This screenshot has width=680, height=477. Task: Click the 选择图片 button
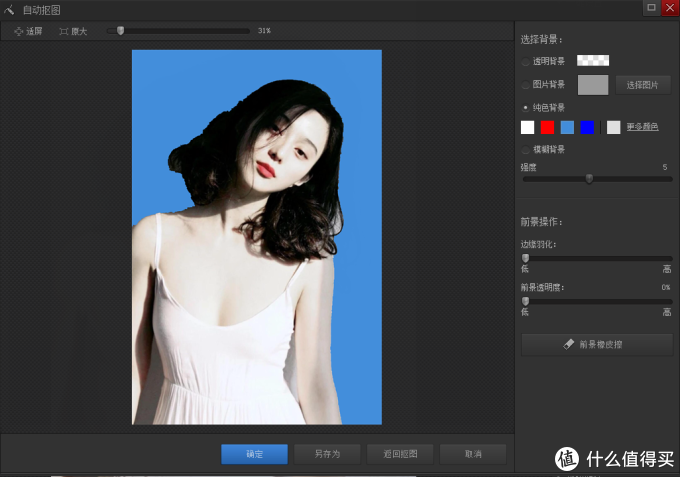pyautogui.click(x=642, y=85)
